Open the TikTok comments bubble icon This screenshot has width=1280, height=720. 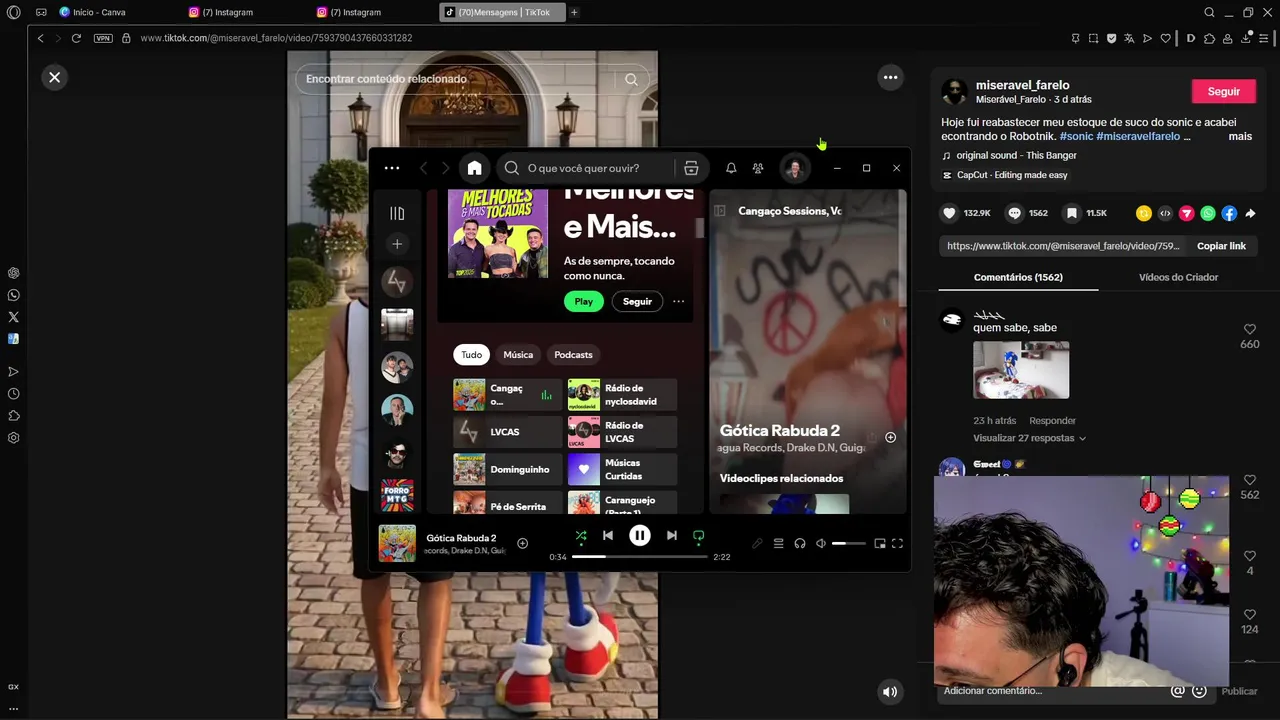click(1014, 213)
